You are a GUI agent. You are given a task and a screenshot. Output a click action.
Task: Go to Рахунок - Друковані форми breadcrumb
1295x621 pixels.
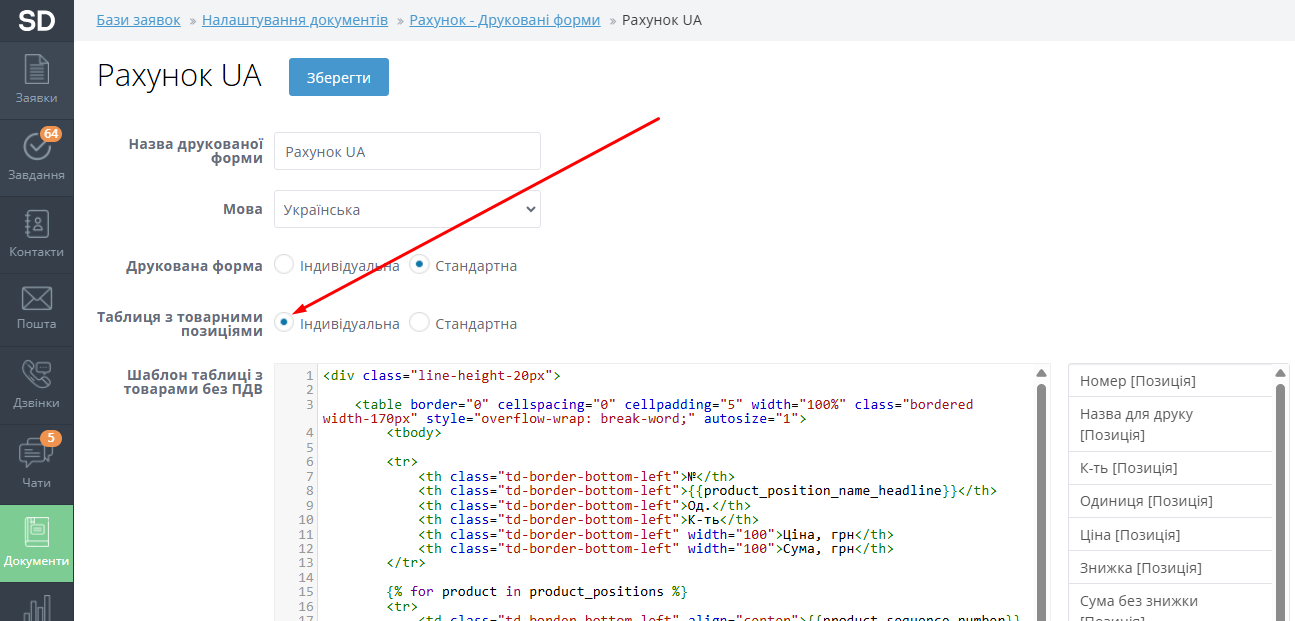tap(505, 20)
